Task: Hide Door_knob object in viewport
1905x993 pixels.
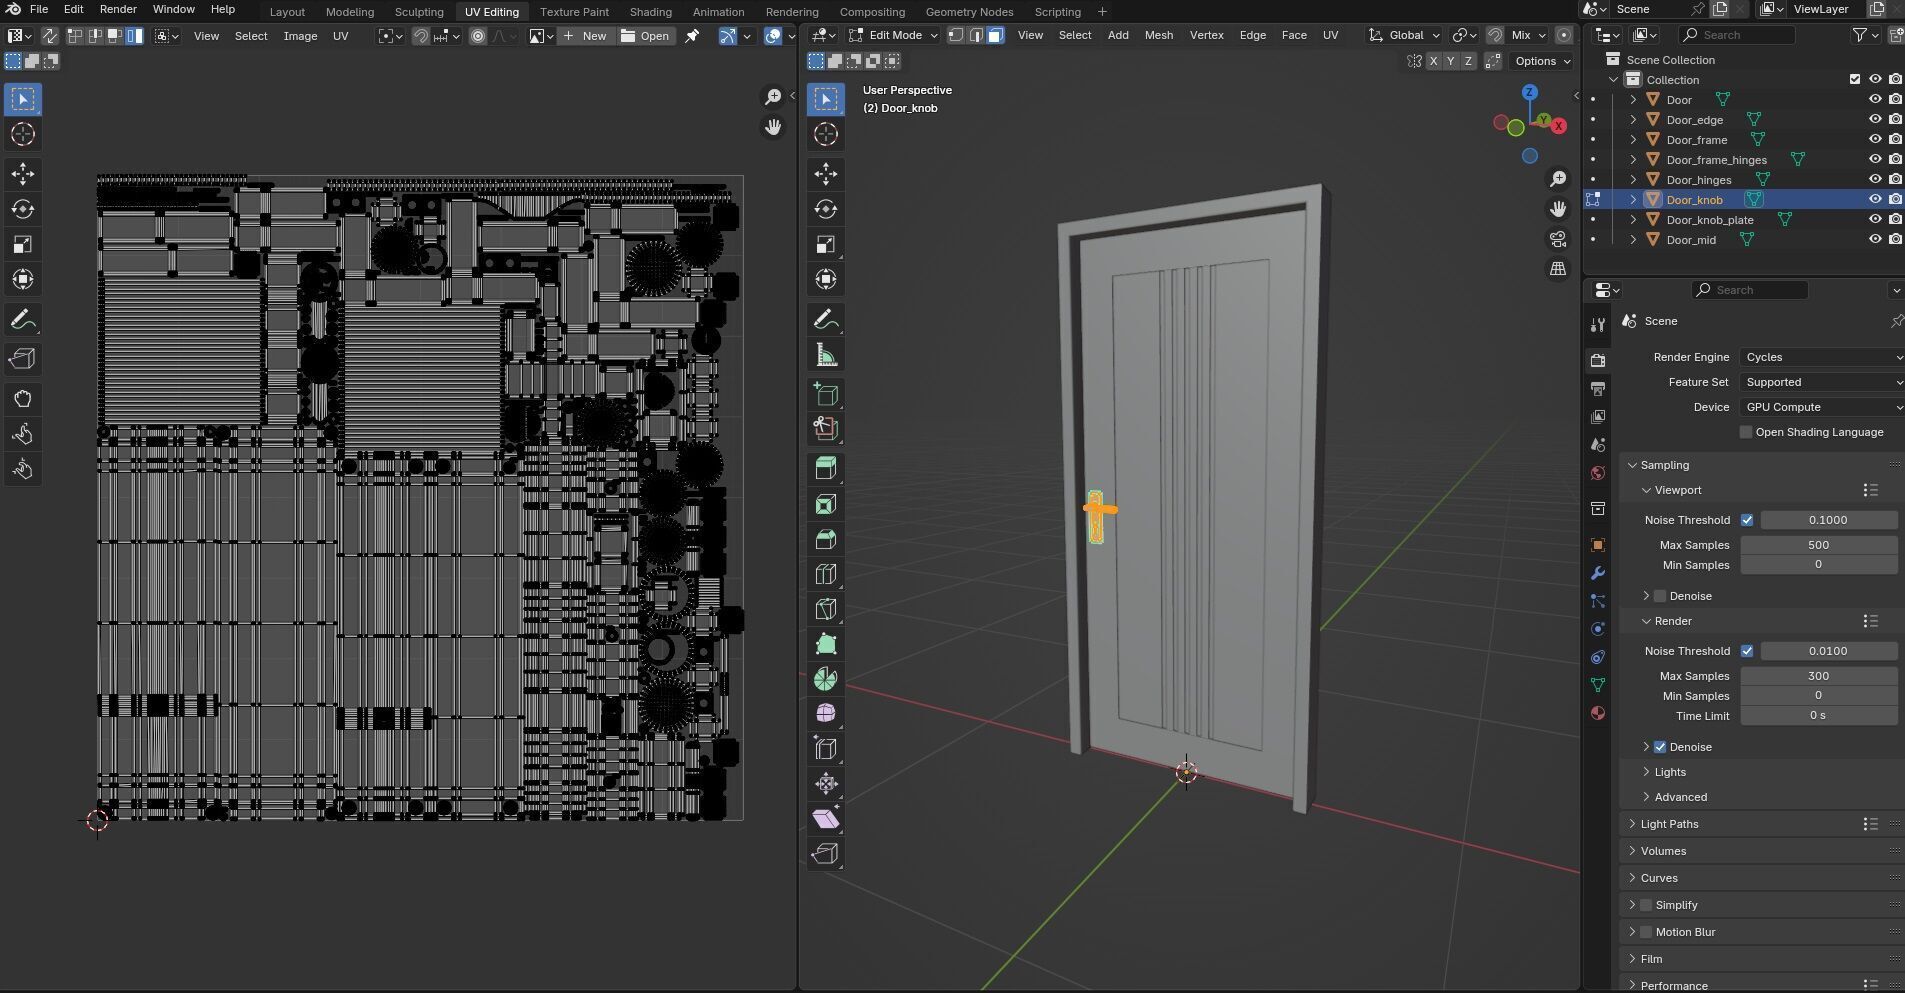Action: pyautogui.click(x=1875, y=200)
